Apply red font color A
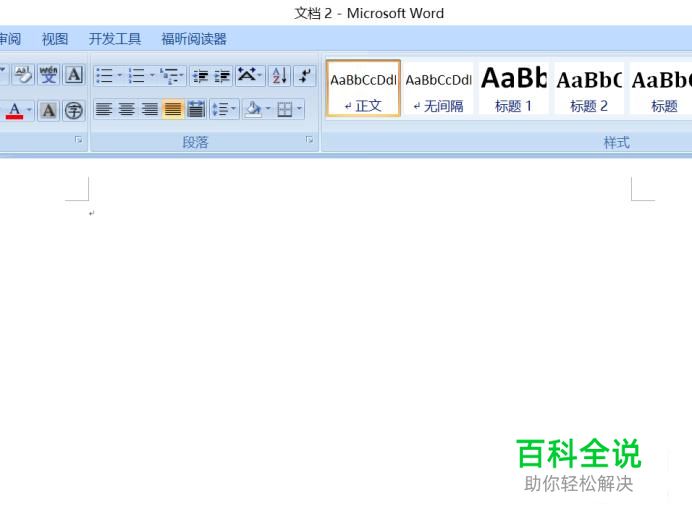This screenshot has width=692, height=528. [15, 110]
